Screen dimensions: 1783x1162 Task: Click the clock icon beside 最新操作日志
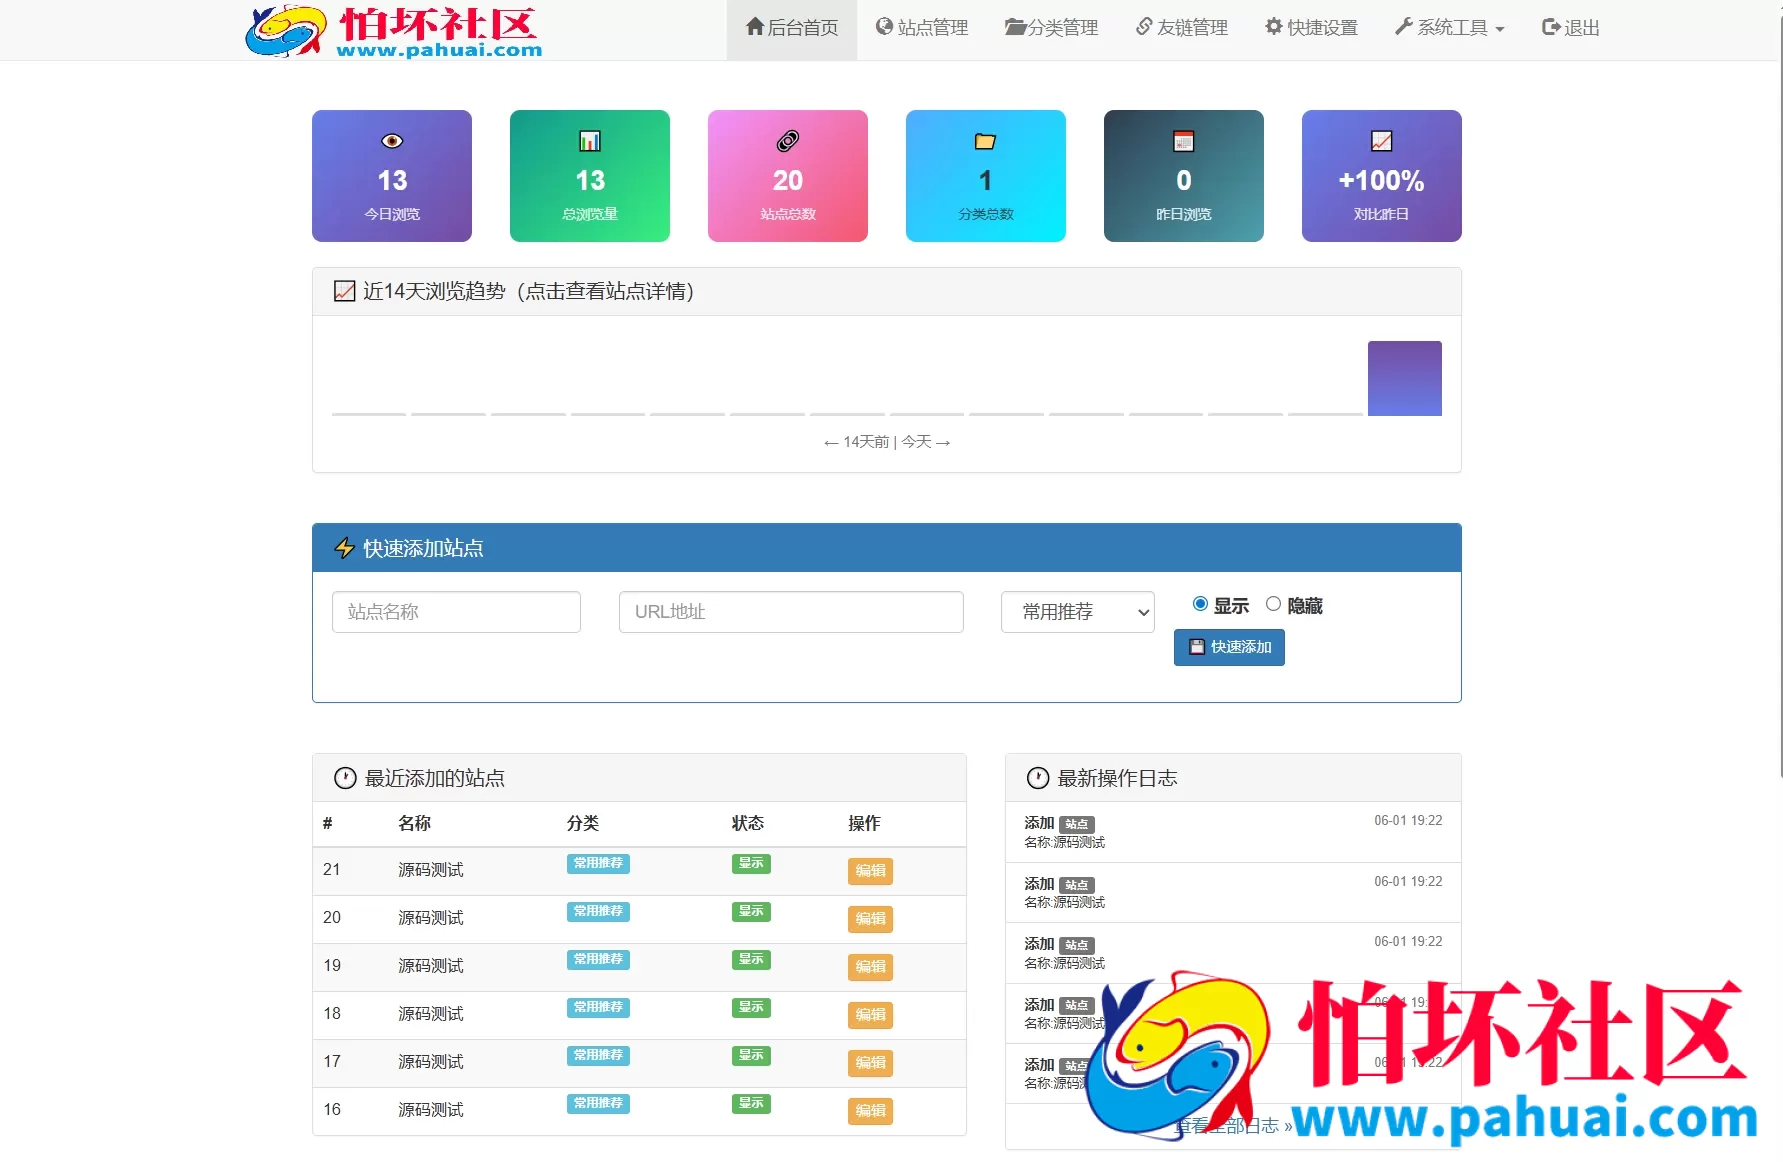(x=1038, y=778)
